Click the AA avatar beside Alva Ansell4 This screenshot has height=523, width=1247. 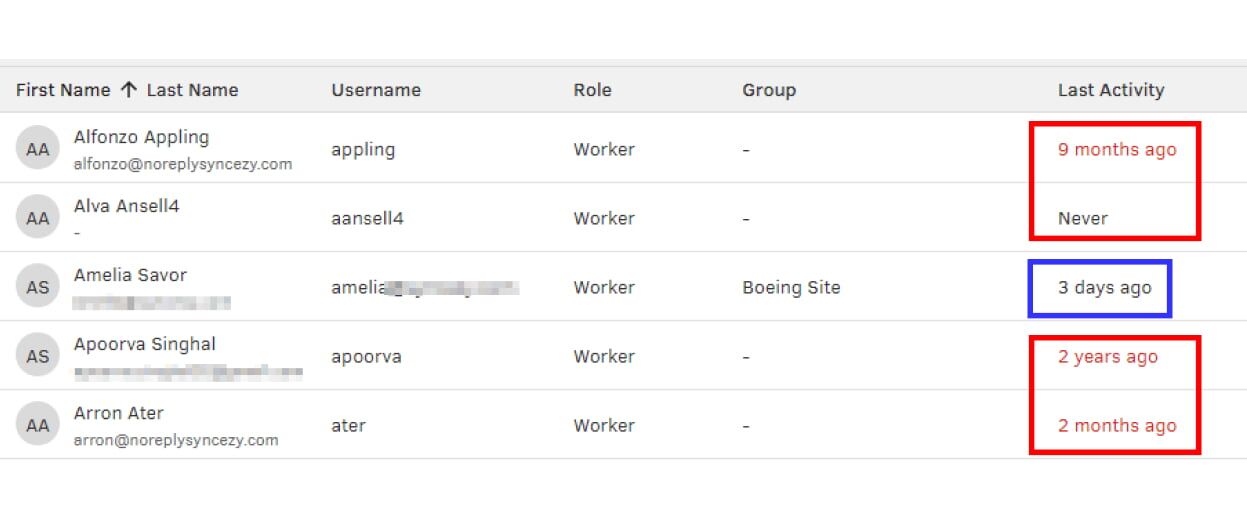click(x=37, y=218)
